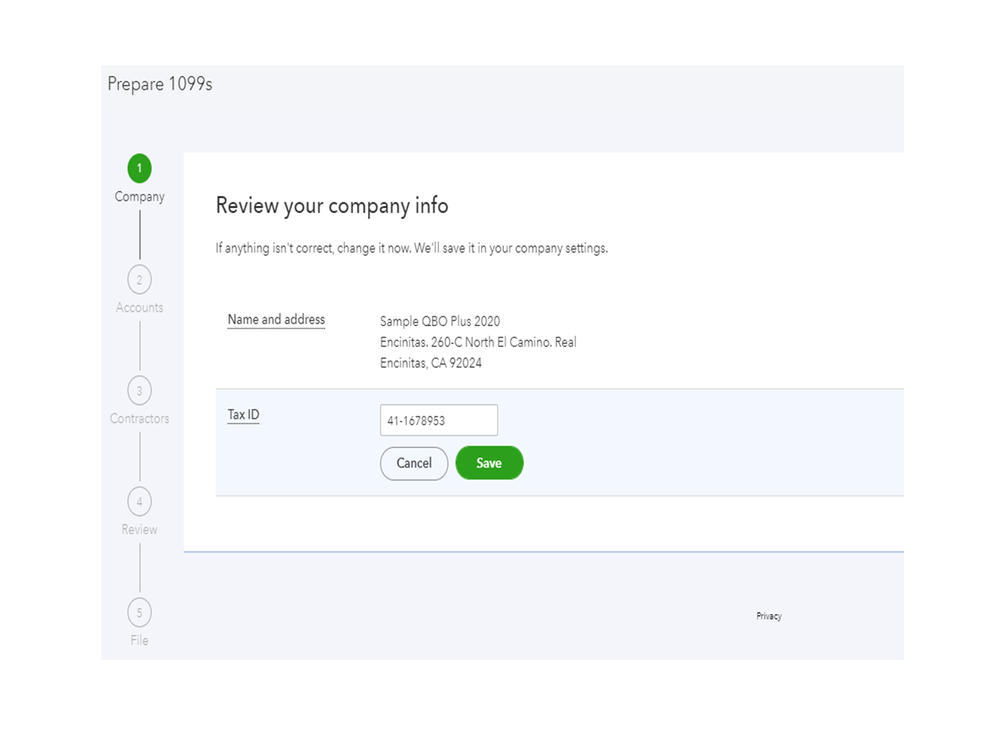The image size is (999, 749).
Task: Click the Prepare 1099s page title
Action: coord(160,85)
